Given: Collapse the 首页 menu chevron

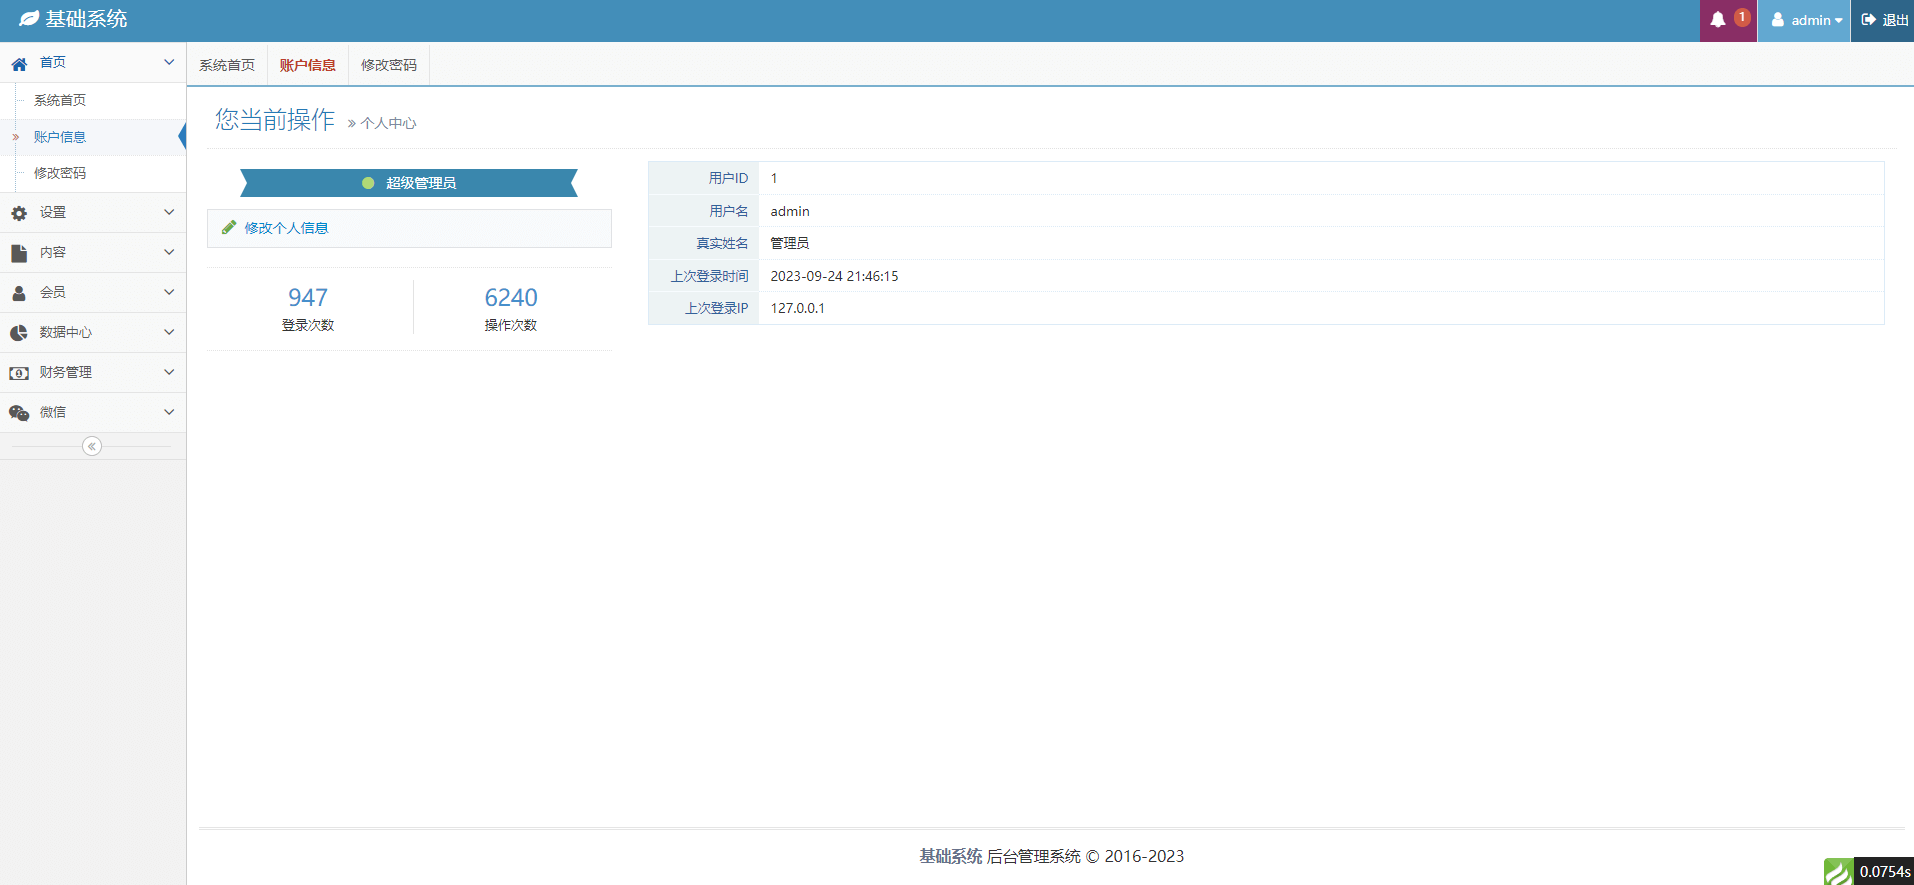Looking at the screenshot, I should coord(168,62).
